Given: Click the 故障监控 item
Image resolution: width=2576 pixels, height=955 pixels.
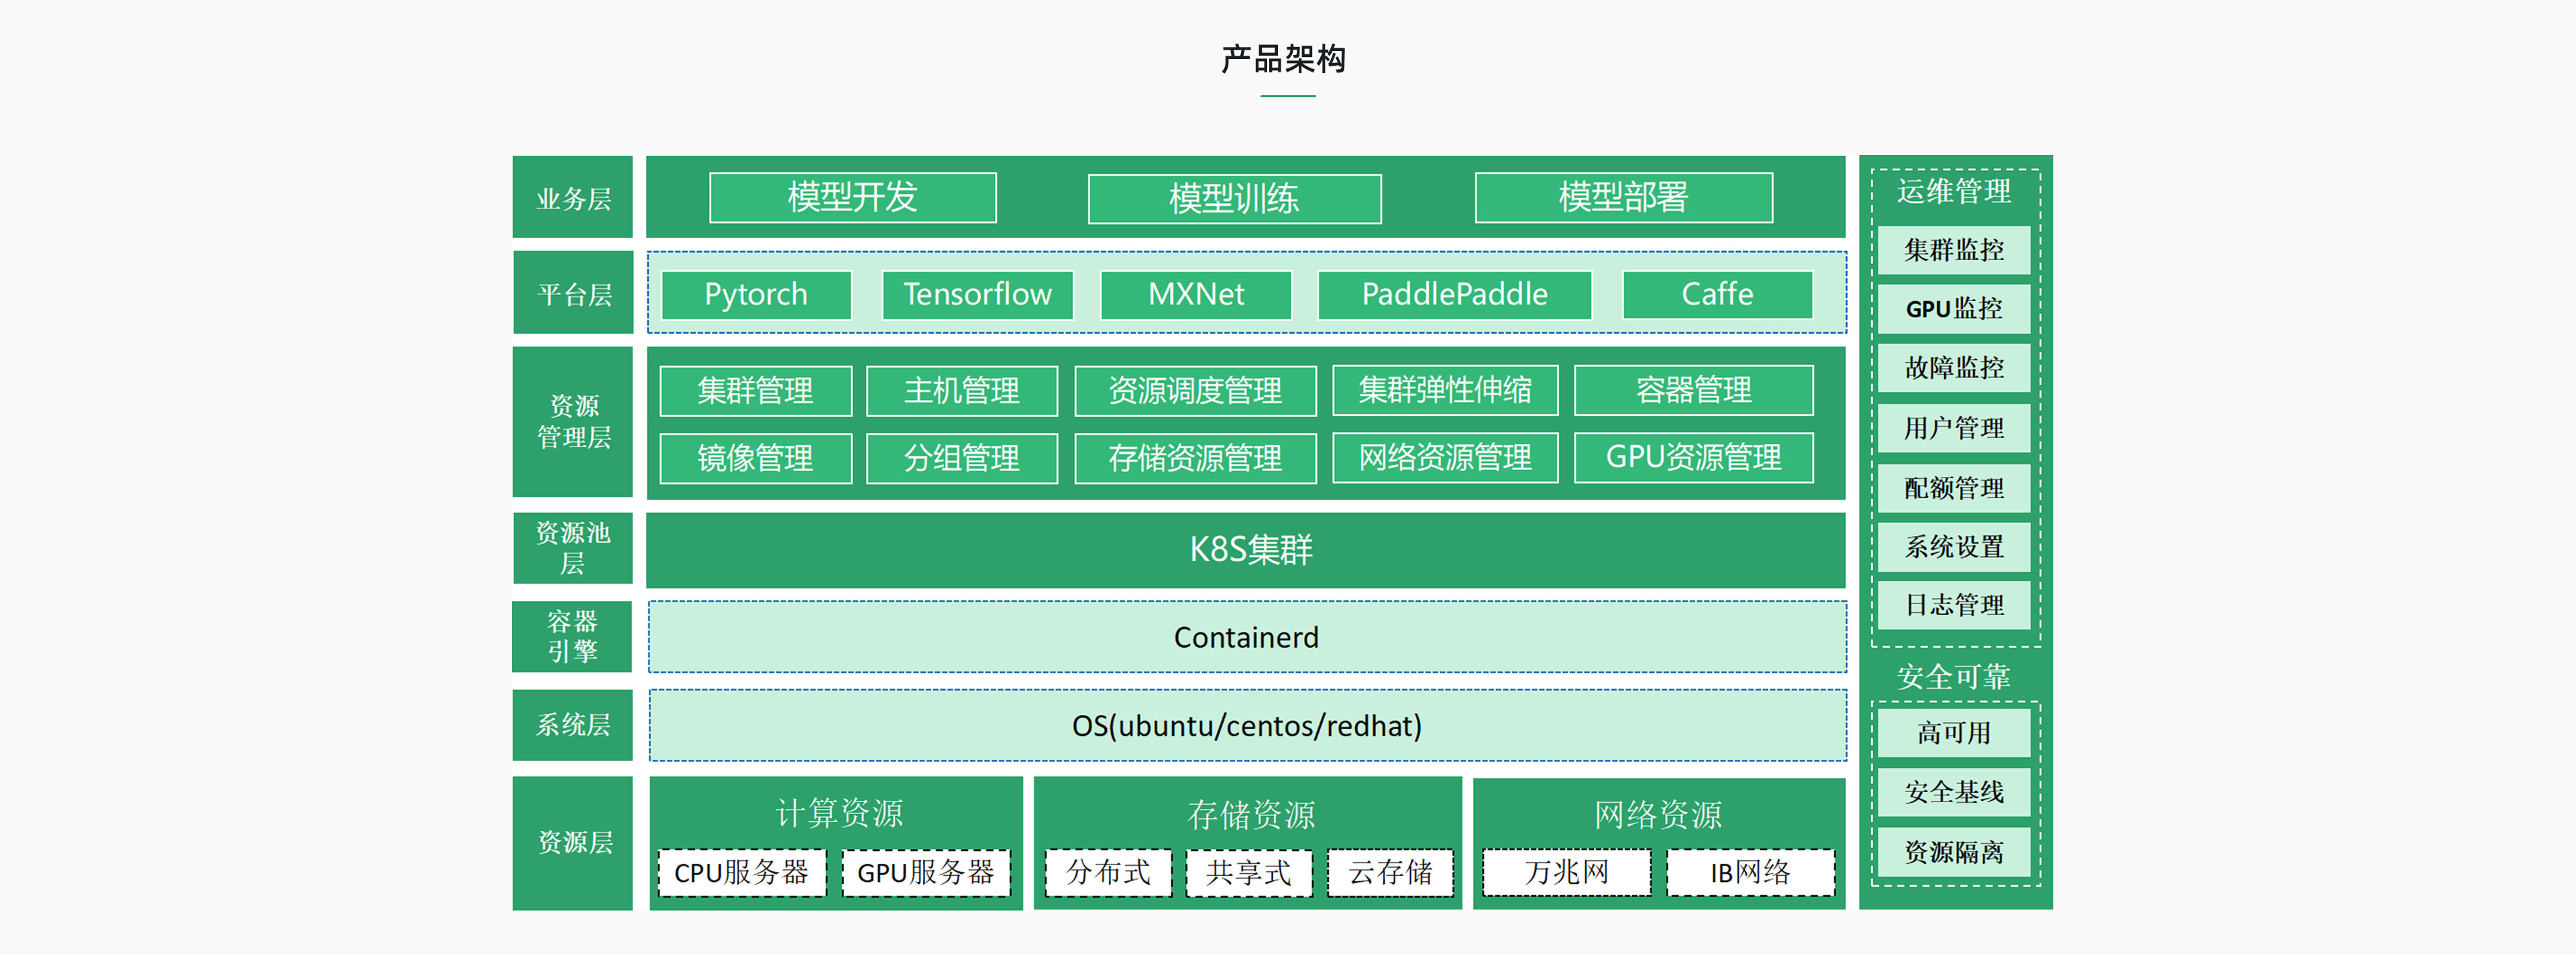Looking at the screenshot, I should pos(1954,367).
